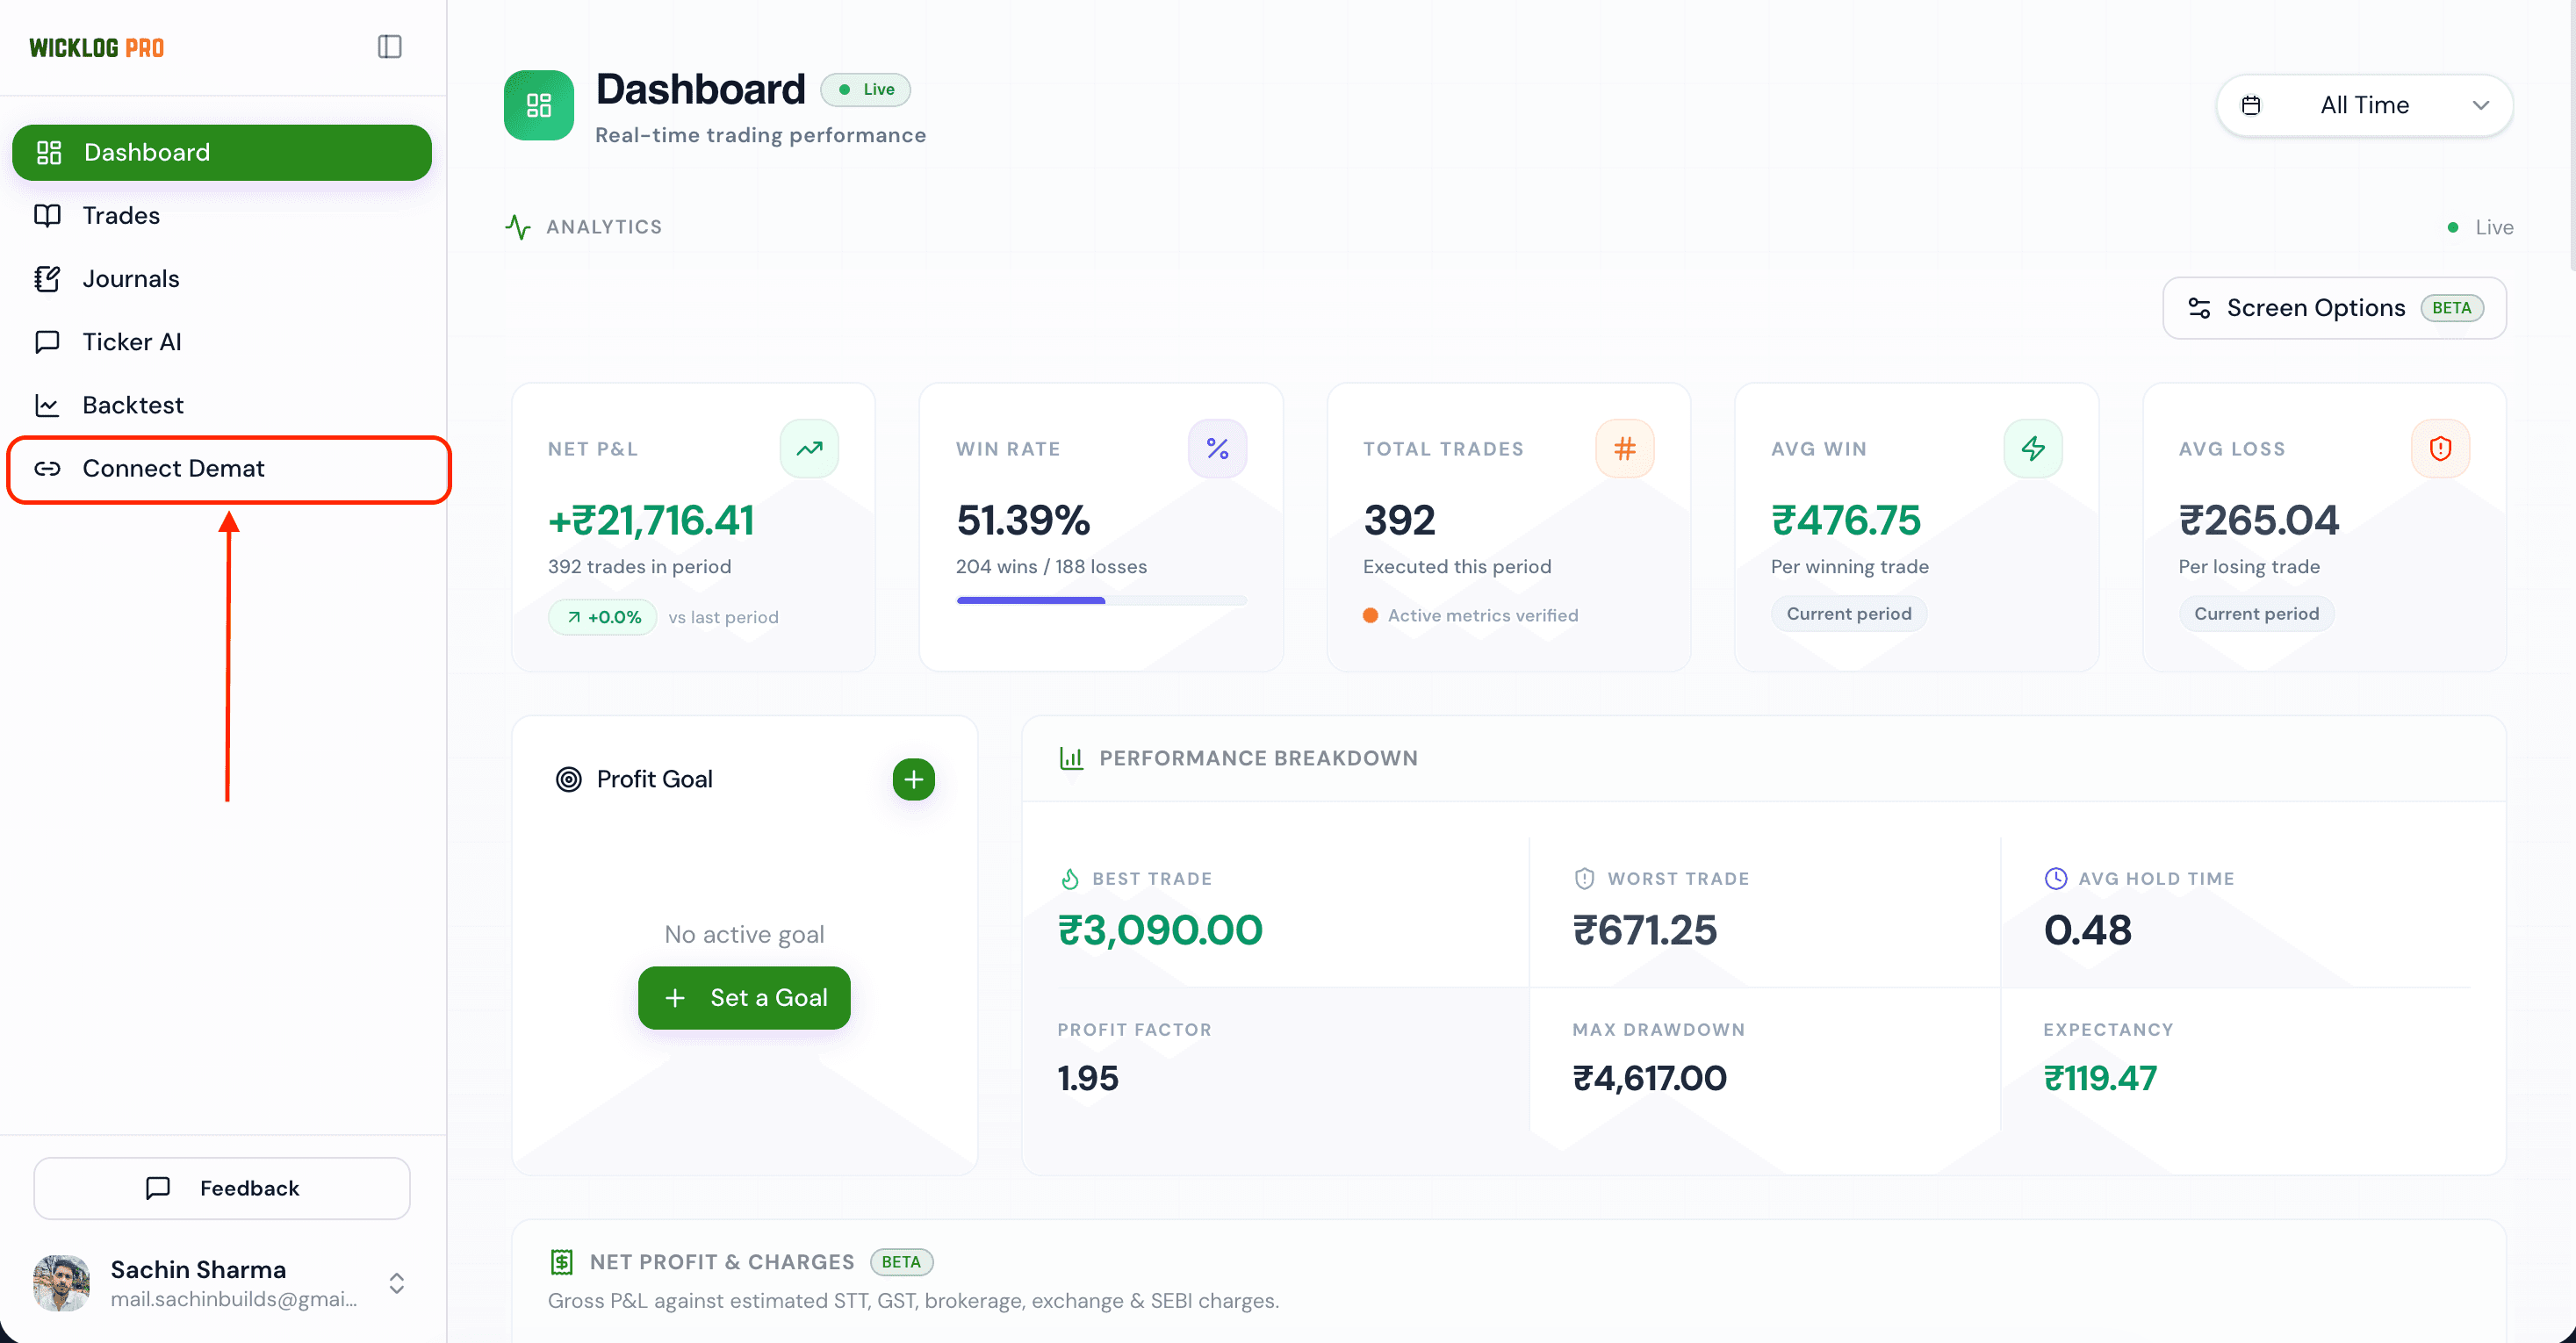Click the BETA badge near Net Profit & Charges
2576x1343 pixels.
901,1261
